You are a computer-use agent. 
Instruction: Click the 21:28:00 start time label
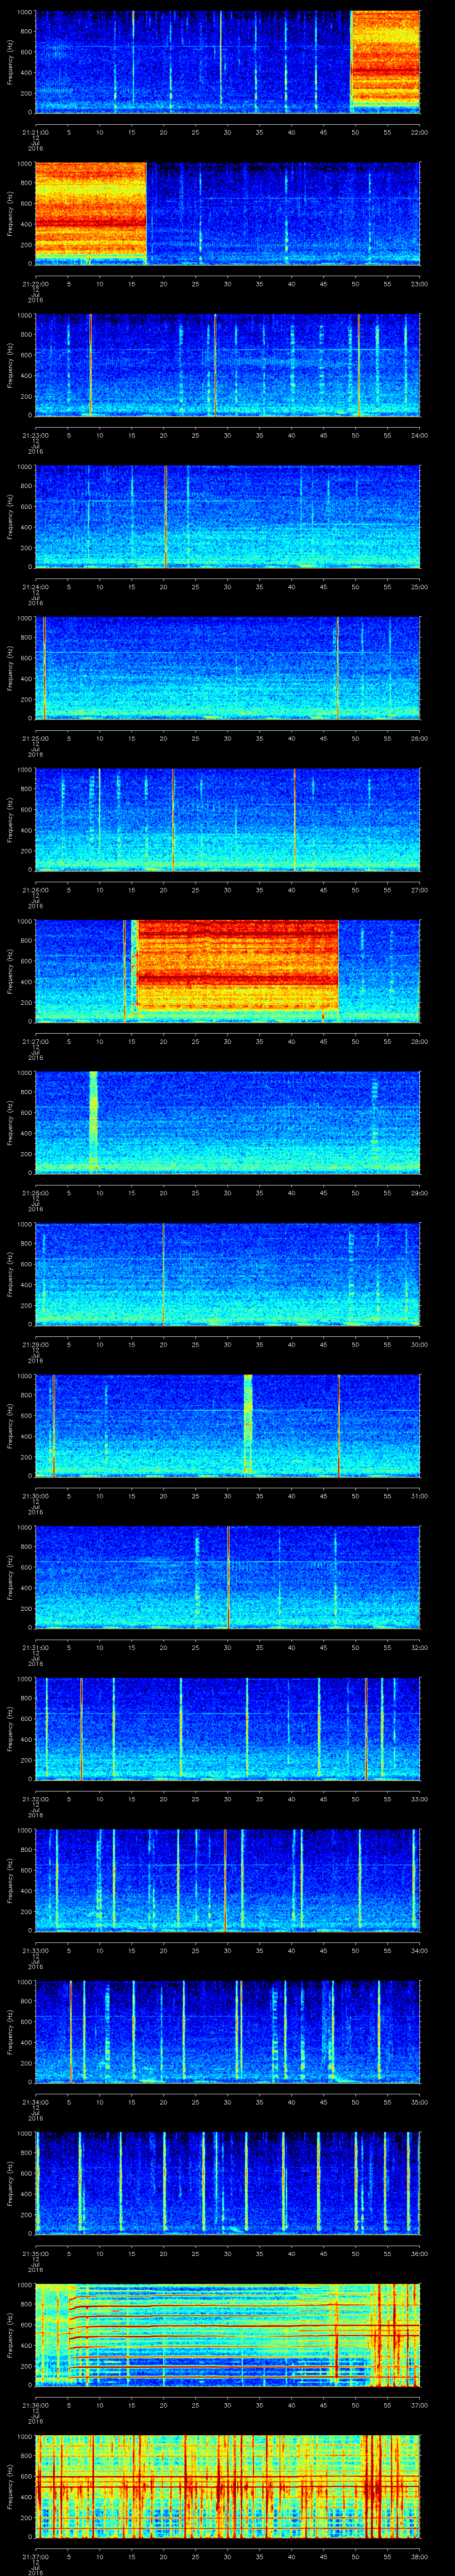(x=35, y=1192)
